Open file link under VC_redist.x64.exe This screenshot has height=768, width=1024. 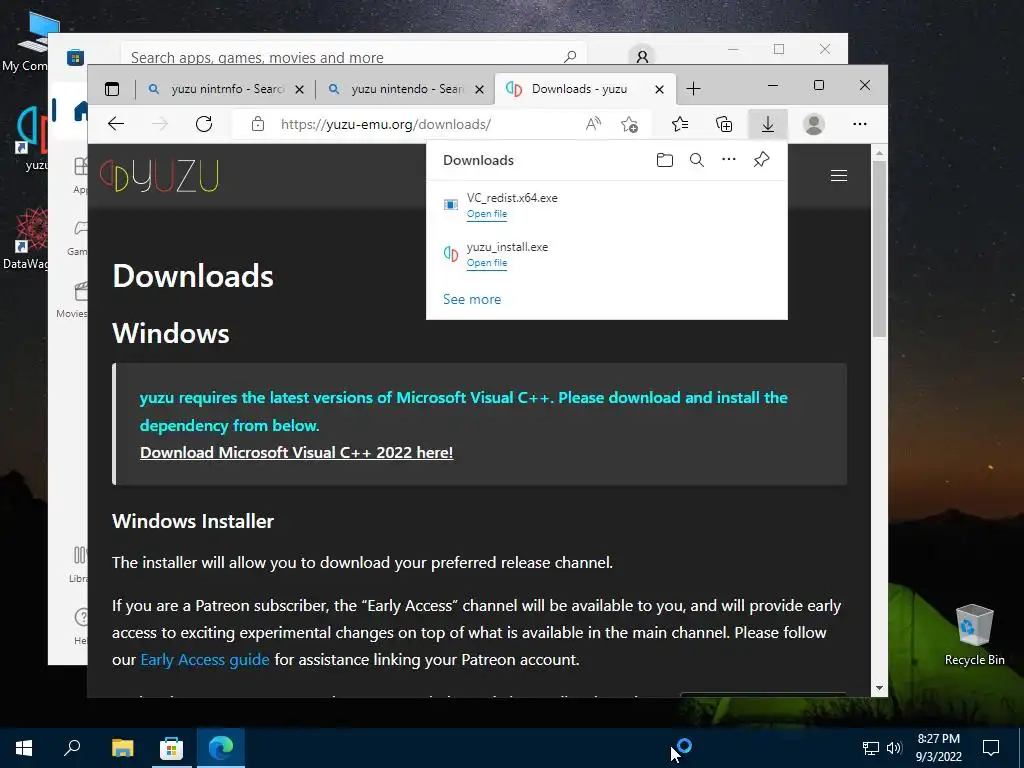tap(487, 214)
